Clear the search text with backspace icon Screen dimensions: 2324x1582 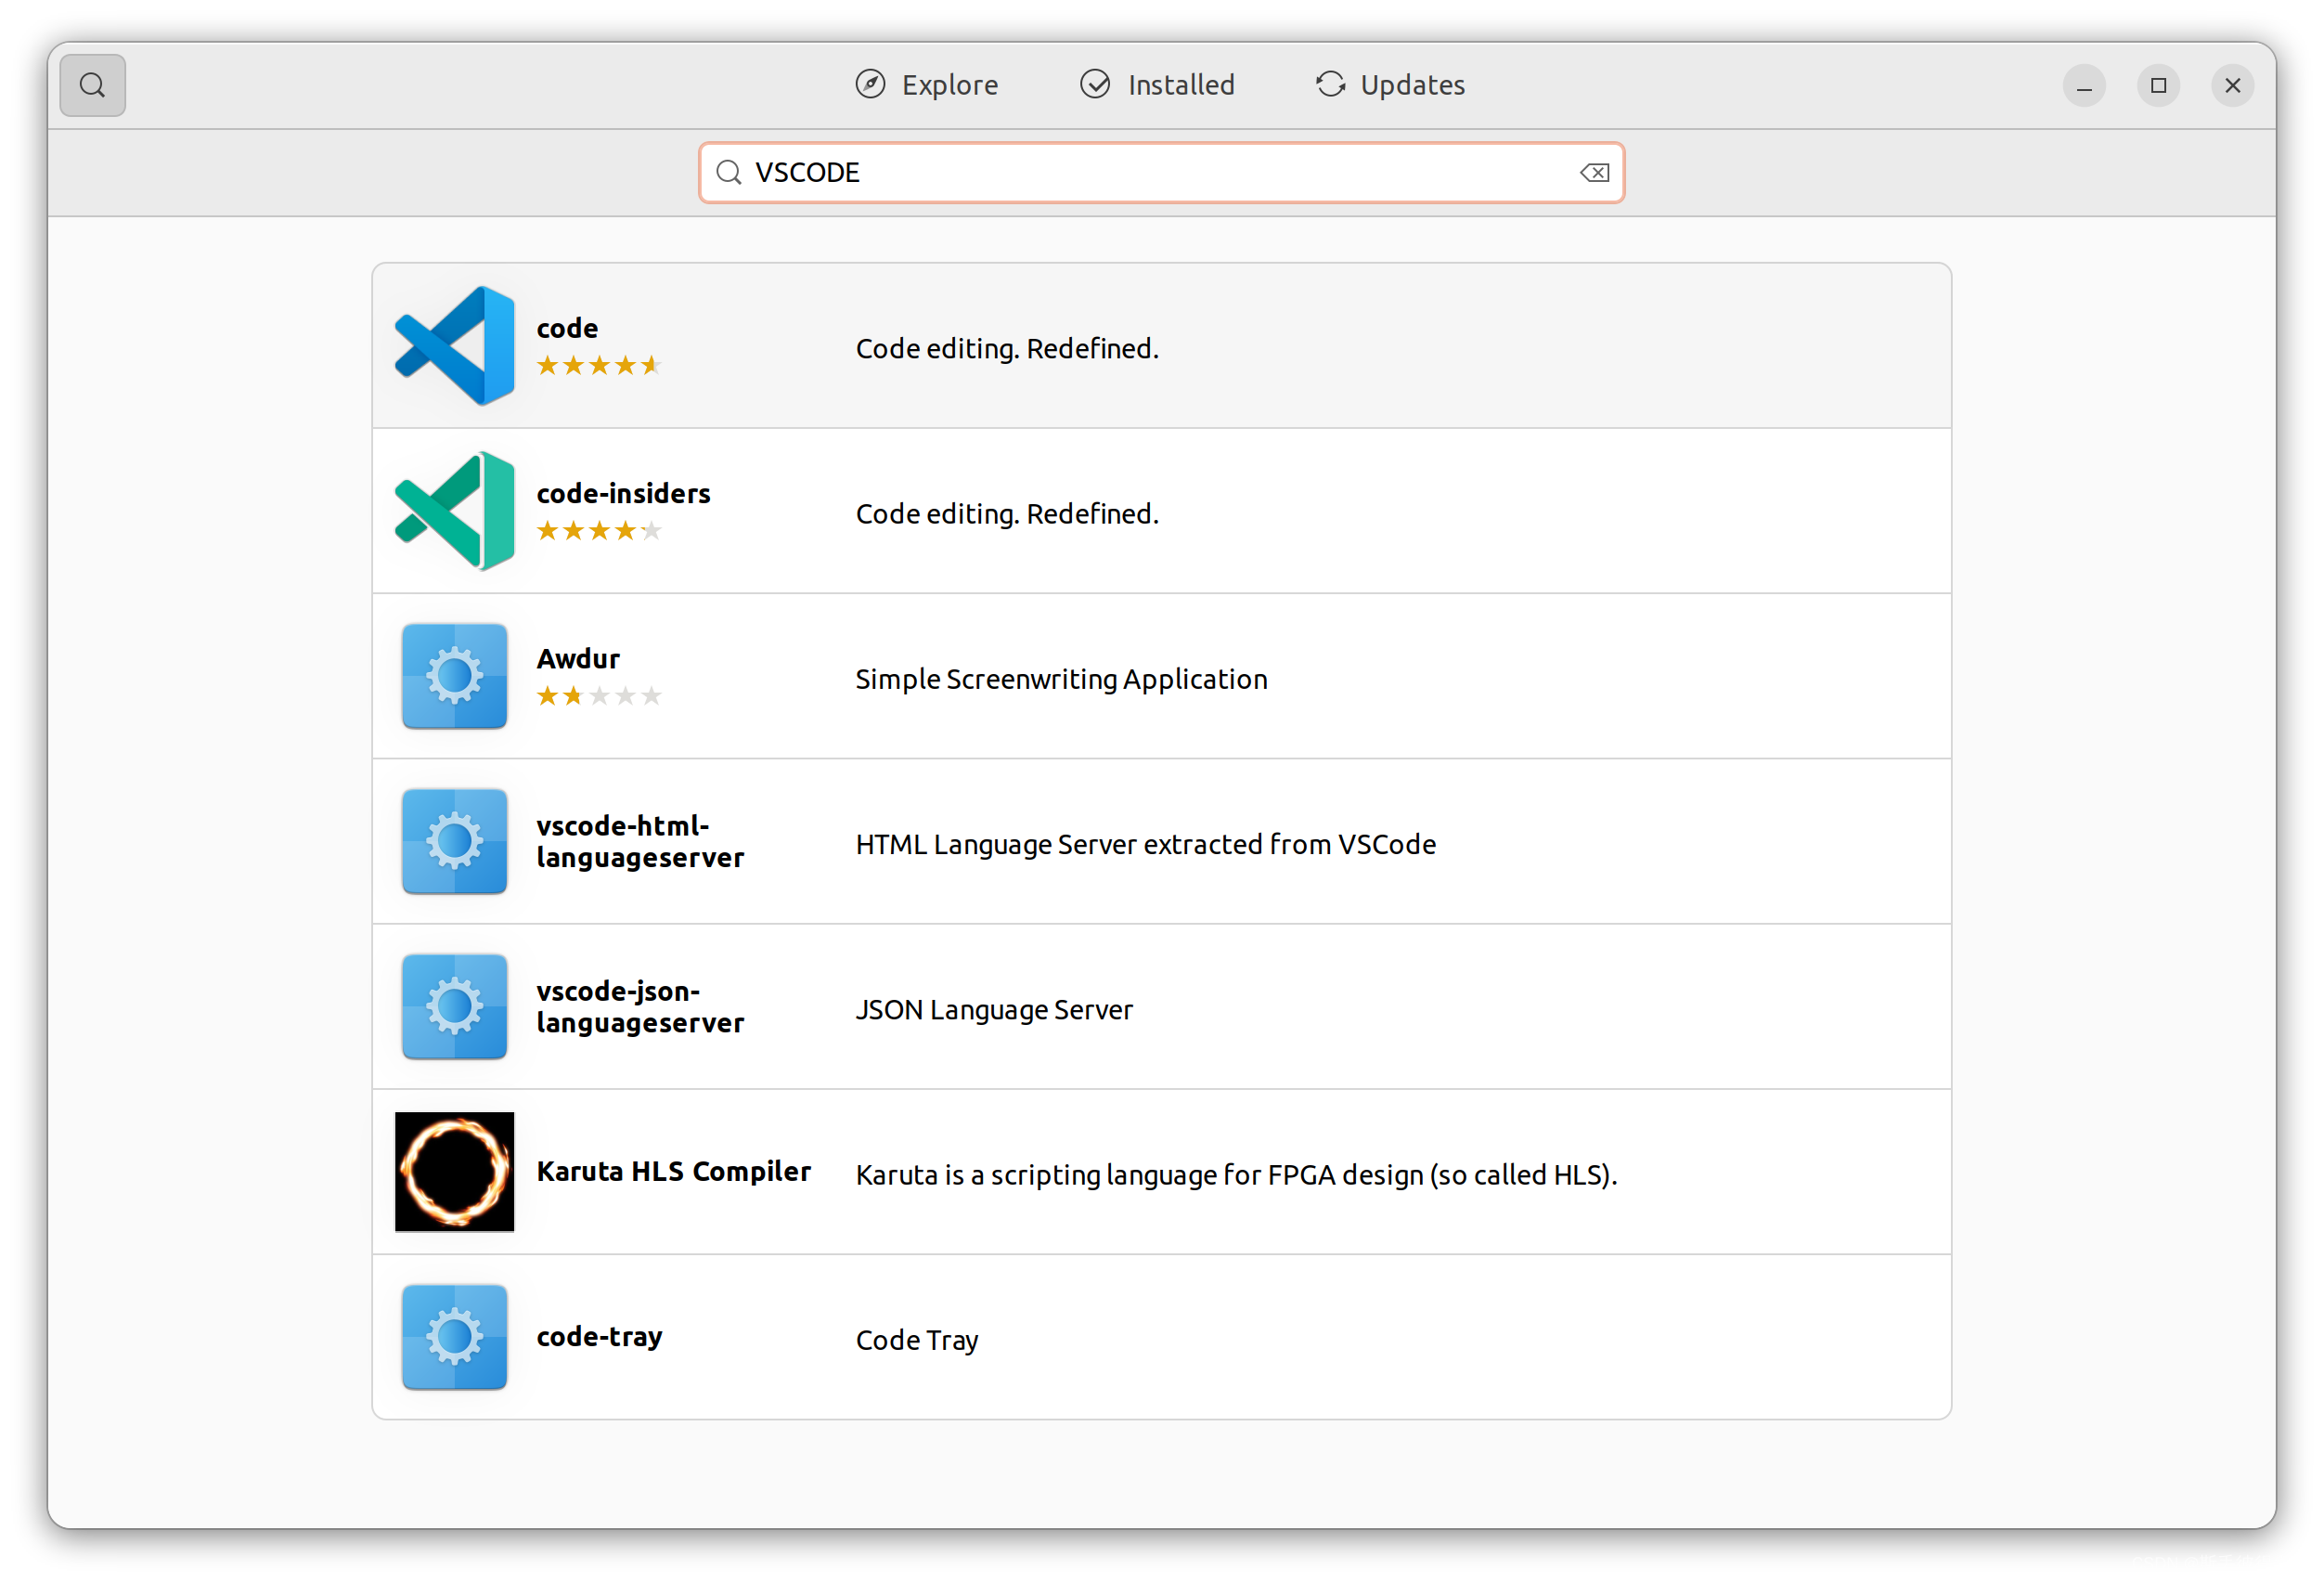tap(1594, 173)
